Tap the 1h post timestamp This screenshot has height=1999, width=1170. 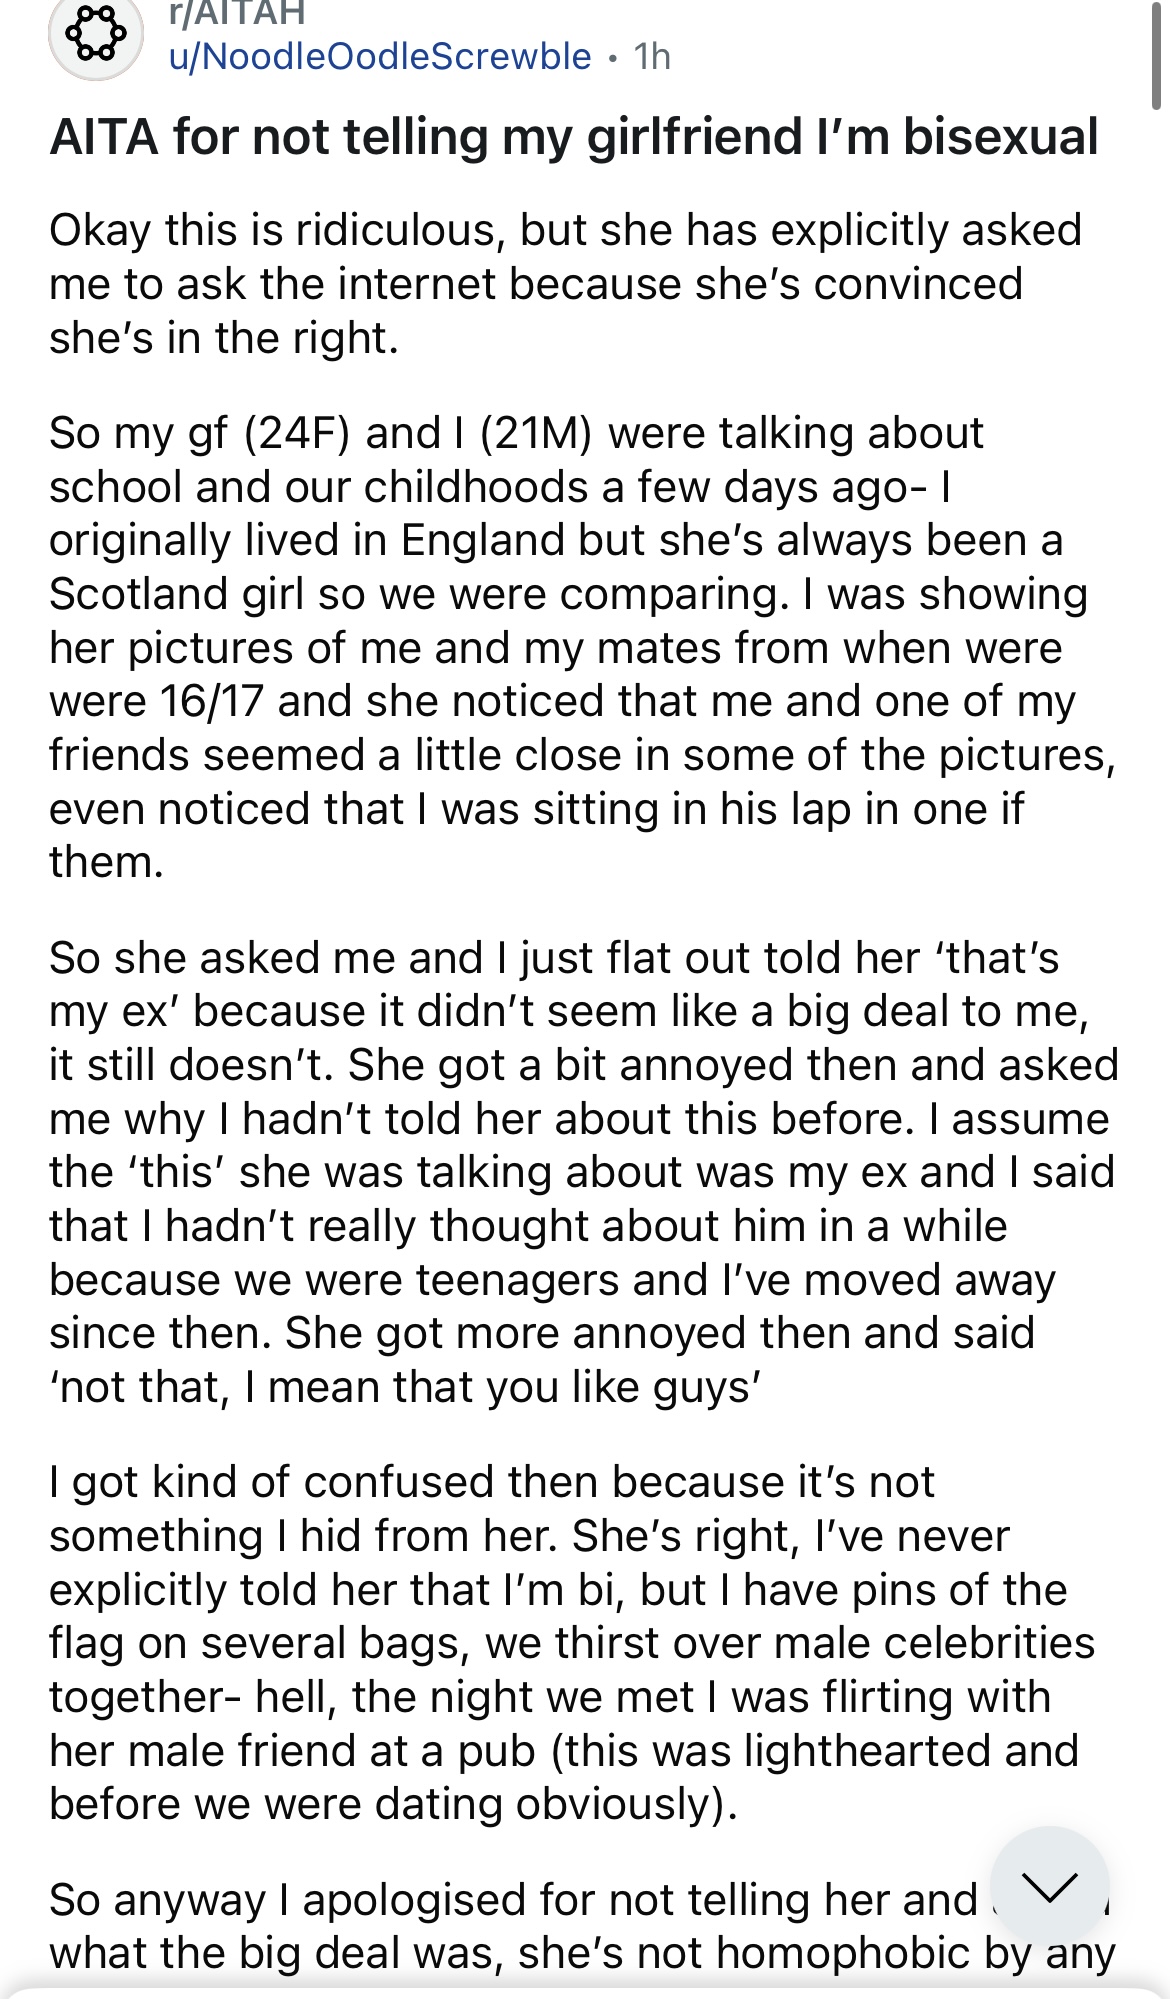click(x=652, y=56)
